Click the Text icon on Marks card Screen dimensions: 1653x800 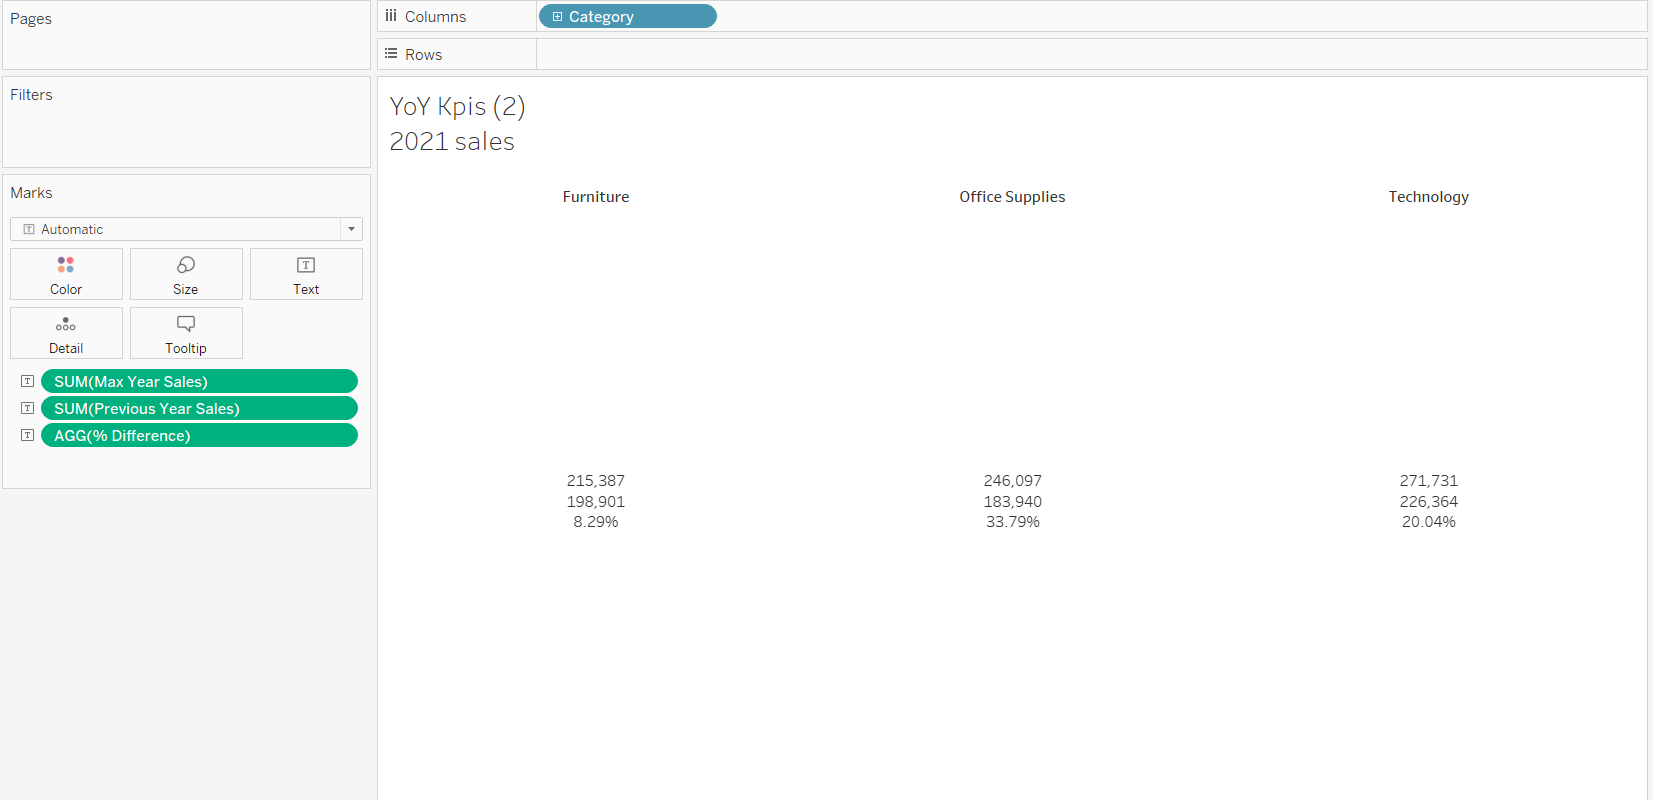pyautogui.click(x=306, y=265)
